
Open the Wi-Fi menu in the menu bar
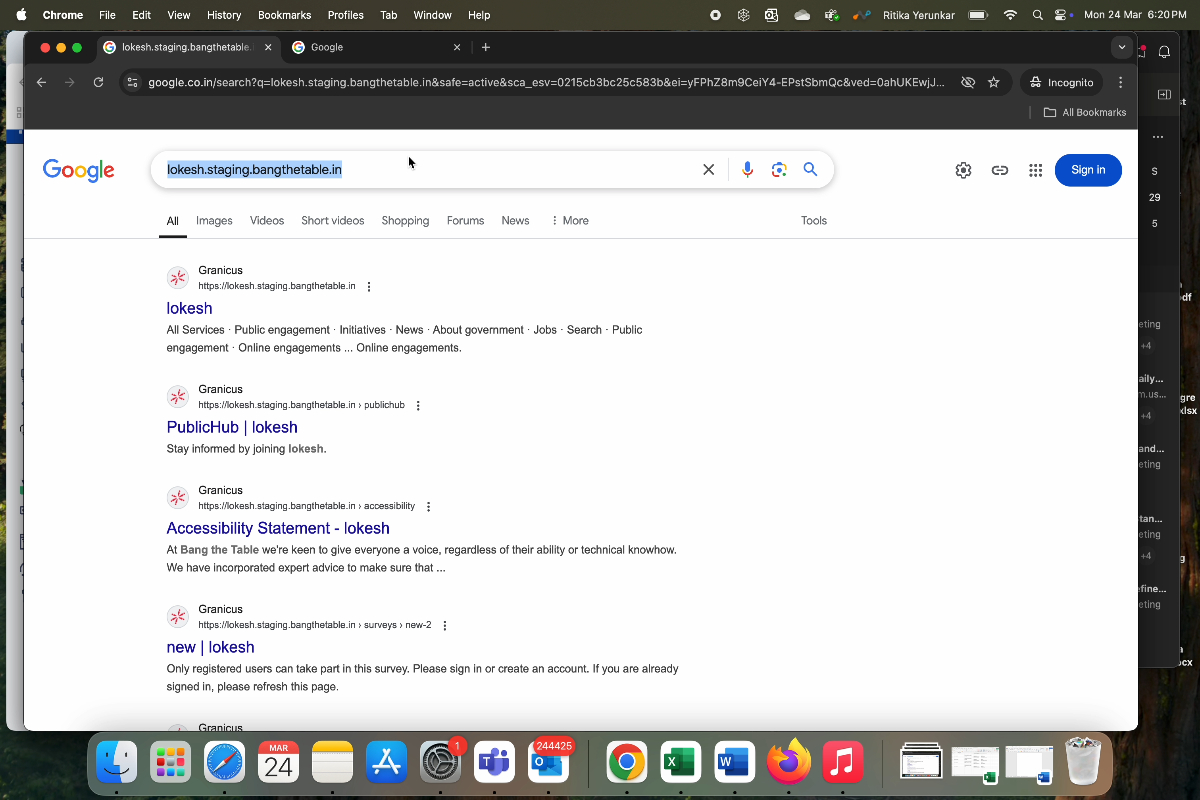pos(1010,15)
